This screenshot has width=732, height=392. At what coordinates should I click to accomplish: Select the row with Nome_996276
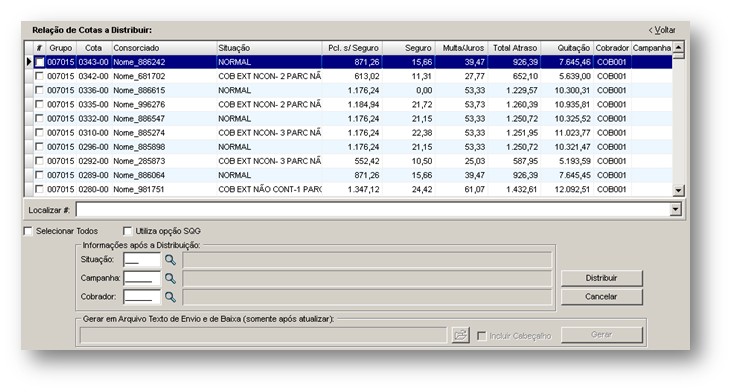[x=349, y=104]
